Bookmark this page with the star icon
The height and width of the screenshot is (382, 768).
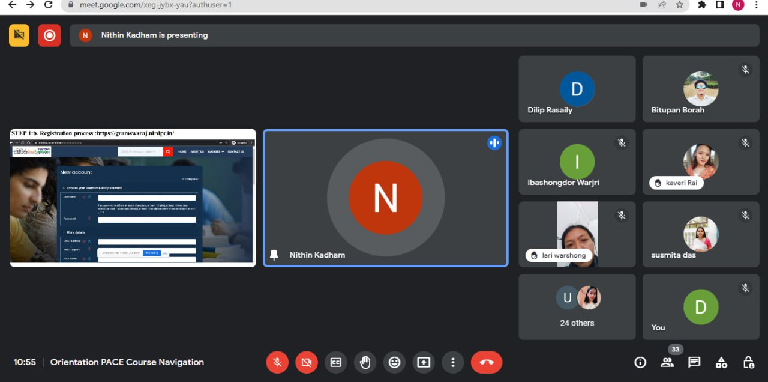[x=679, y=4]
